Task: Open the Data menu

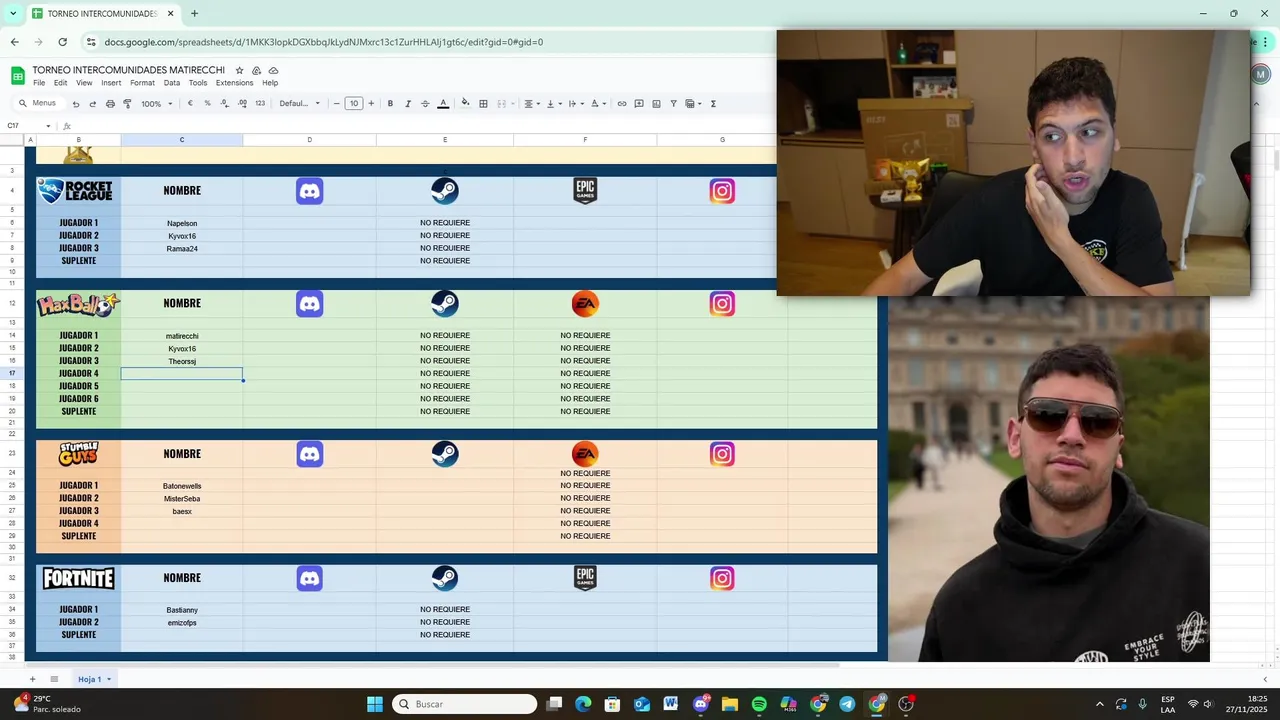Action: (x=172, y=83)
